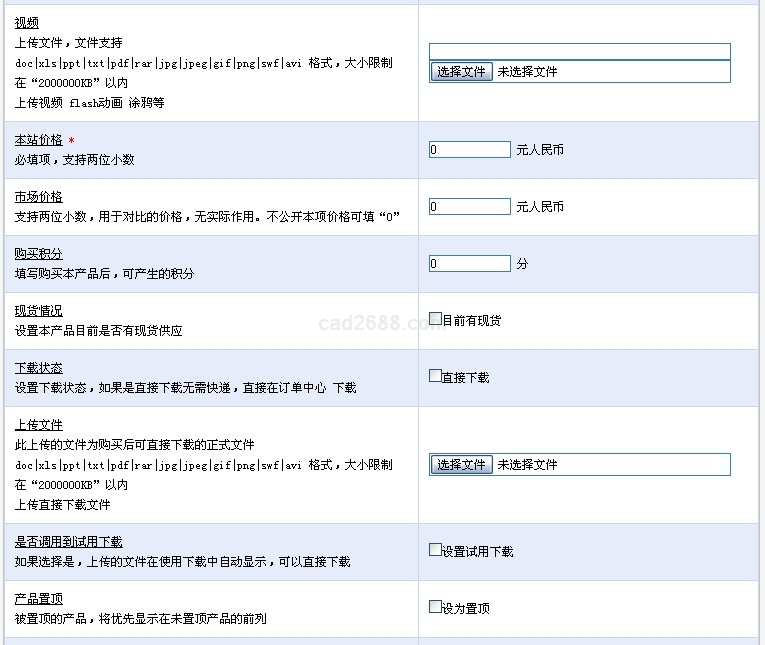Select the underlined 市场价格 label

[39, 197]
